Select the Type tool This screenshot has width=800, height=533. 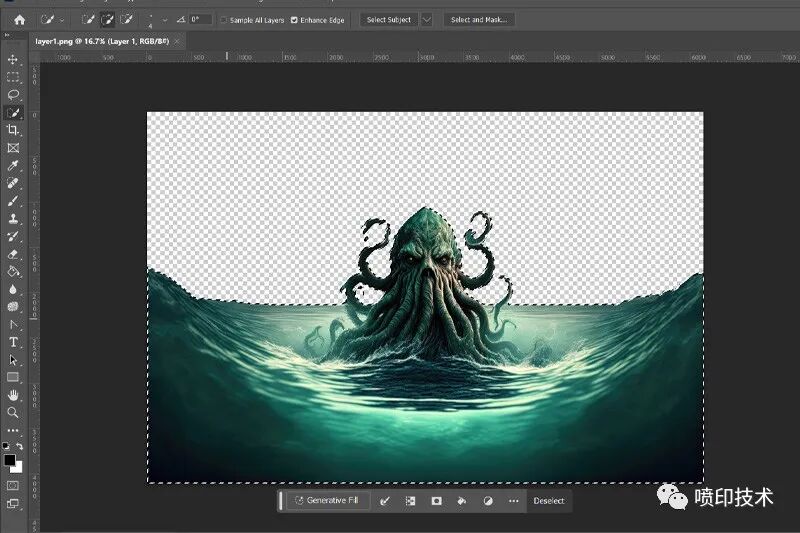tap(13, 342)
